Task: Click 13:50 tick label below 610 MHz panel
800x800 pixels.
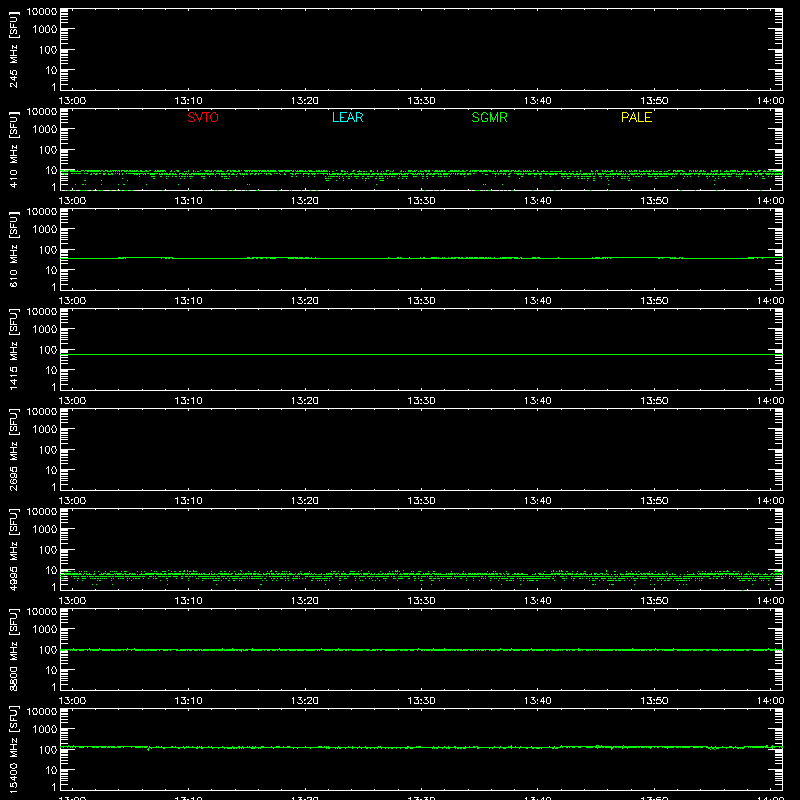Action: click(654, 301)
